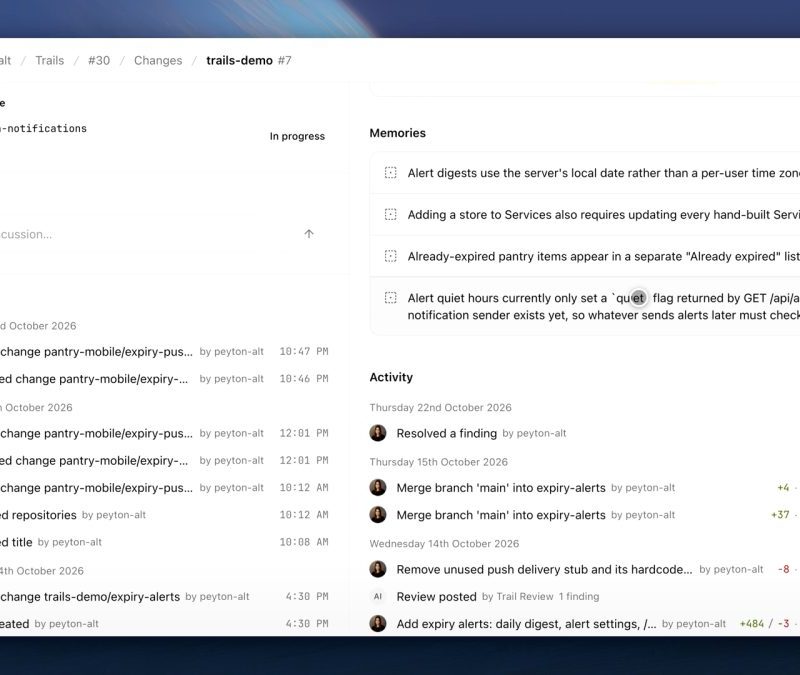Screen dimensions: 800x675
Task: Click the send arrow in discussion box
Action: pyautogui.click(x=309, y=234)
